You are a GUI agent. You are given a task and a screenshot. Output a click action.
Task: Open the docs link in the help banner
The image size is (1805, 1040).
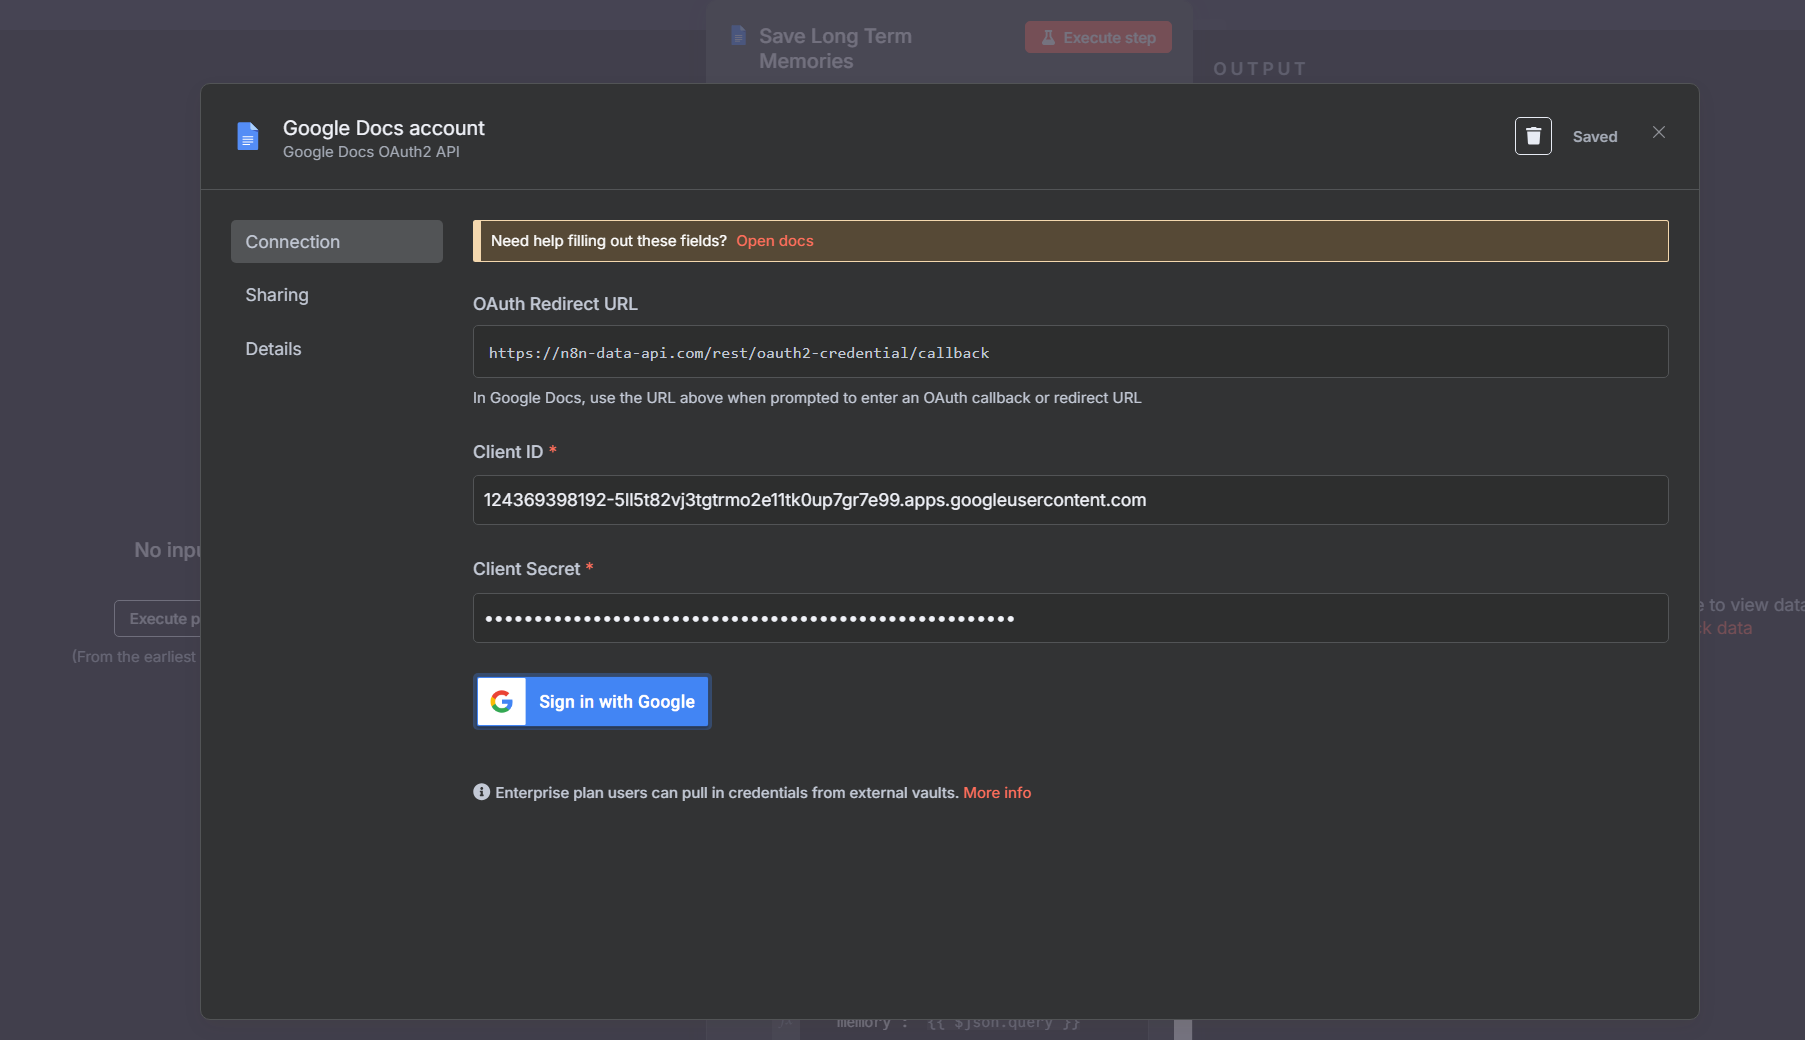click(774, 241)
